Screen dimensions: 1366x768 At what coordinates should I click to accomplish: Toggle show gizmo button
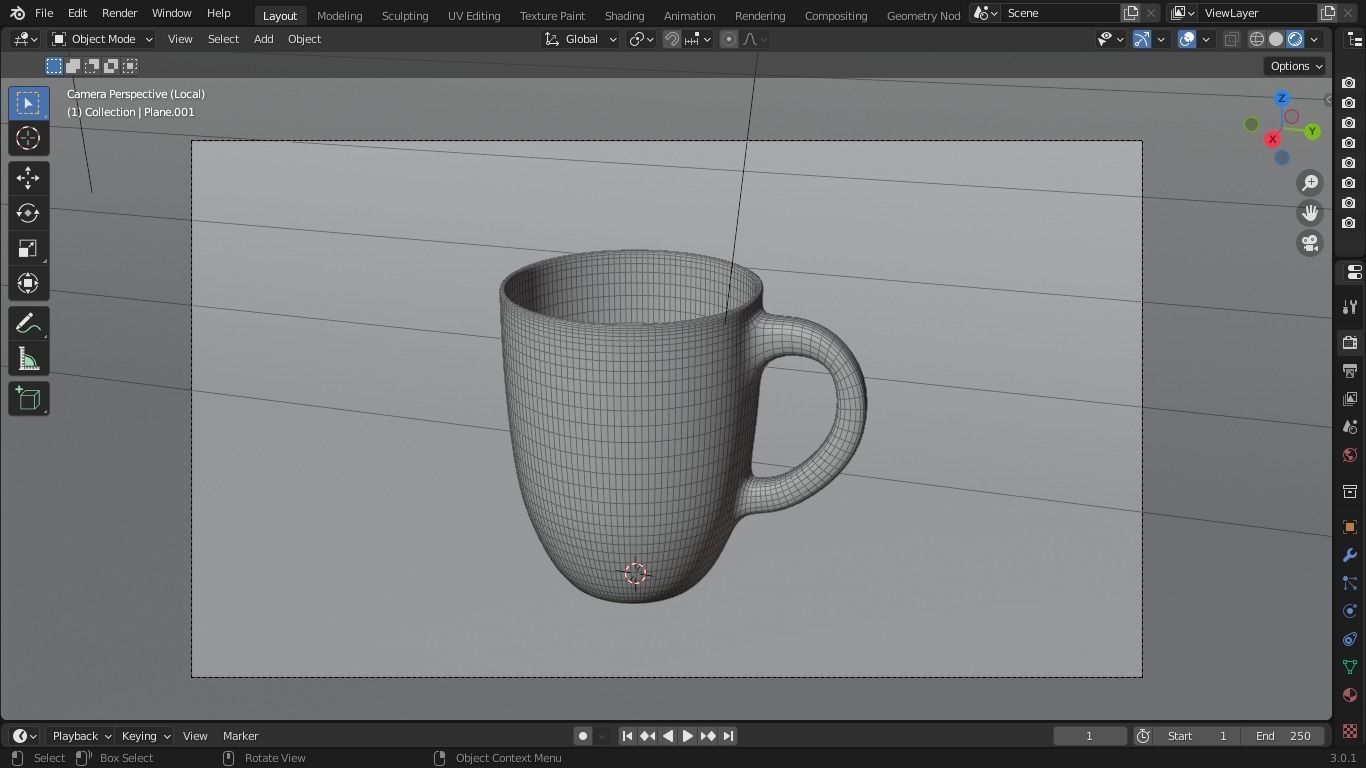tap(1141, 39)
